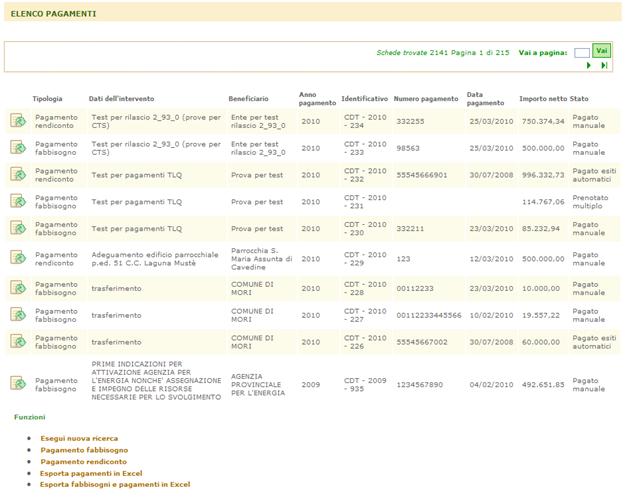The width and height of the screenshot is (625, 504).
Task: Click year 2009 in Anno pagamento column
Action: coord(311,384)
